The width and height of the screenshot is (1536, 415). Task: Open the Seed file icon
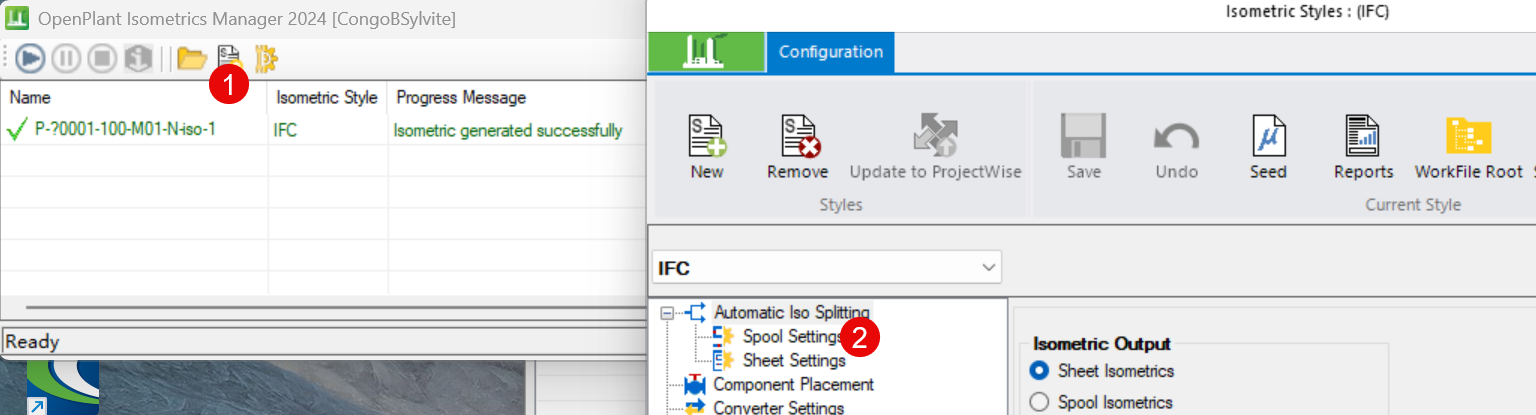(1268, 147)
